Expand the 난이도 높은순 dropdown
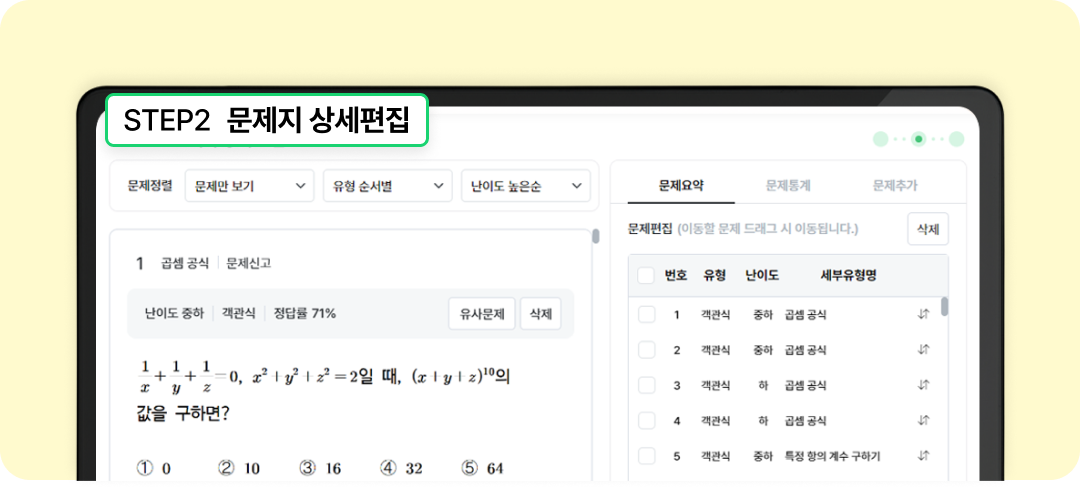 pyautogui.click(x=525, y=186)
